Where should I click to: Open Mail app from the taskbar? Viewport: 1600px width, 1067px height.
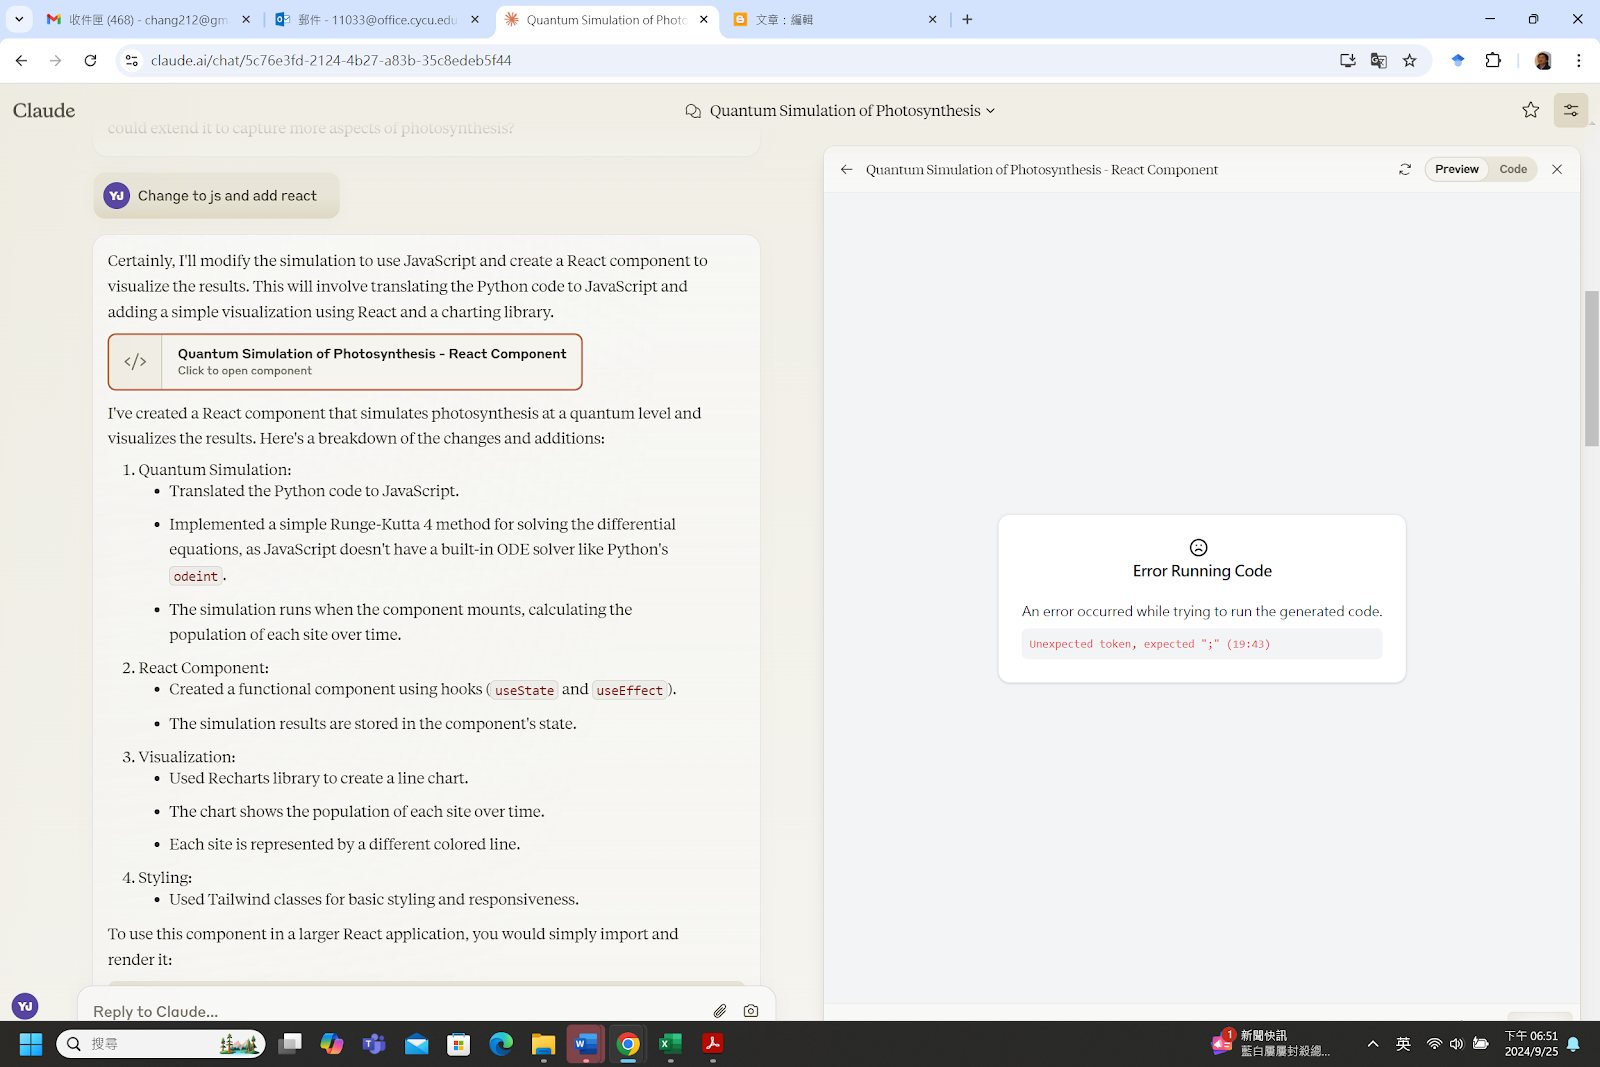[x=416, y=1044]
